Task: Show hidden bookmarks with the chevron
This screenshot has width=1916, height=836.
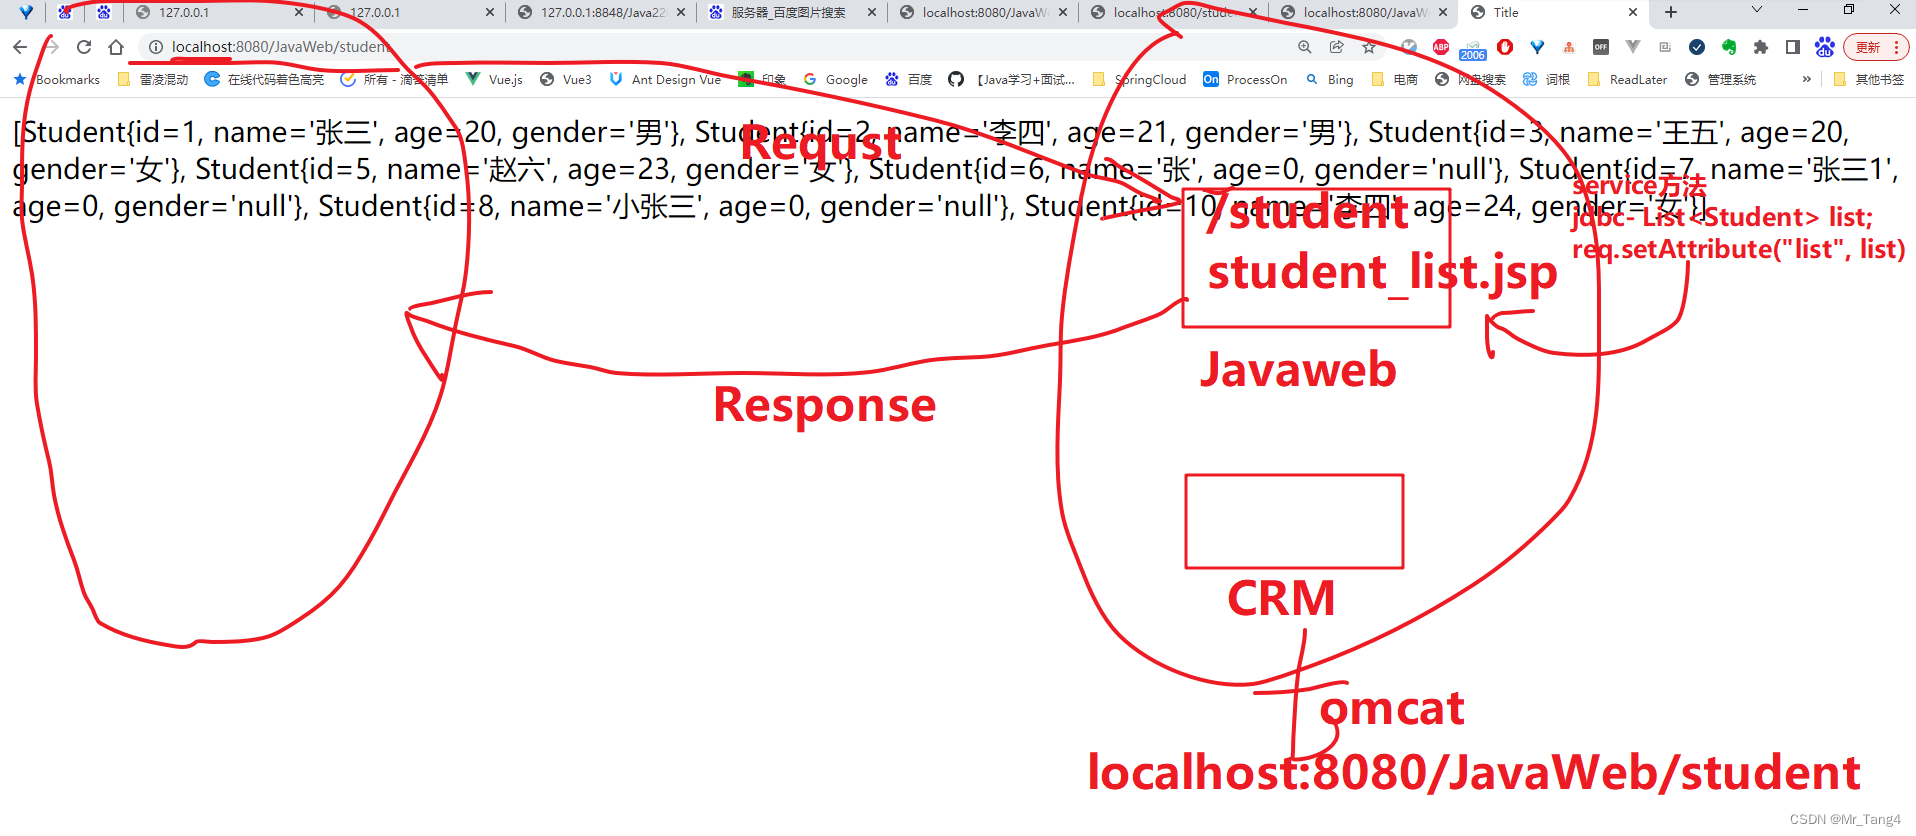Action: pyautogui.click(x=1806, y=79)
